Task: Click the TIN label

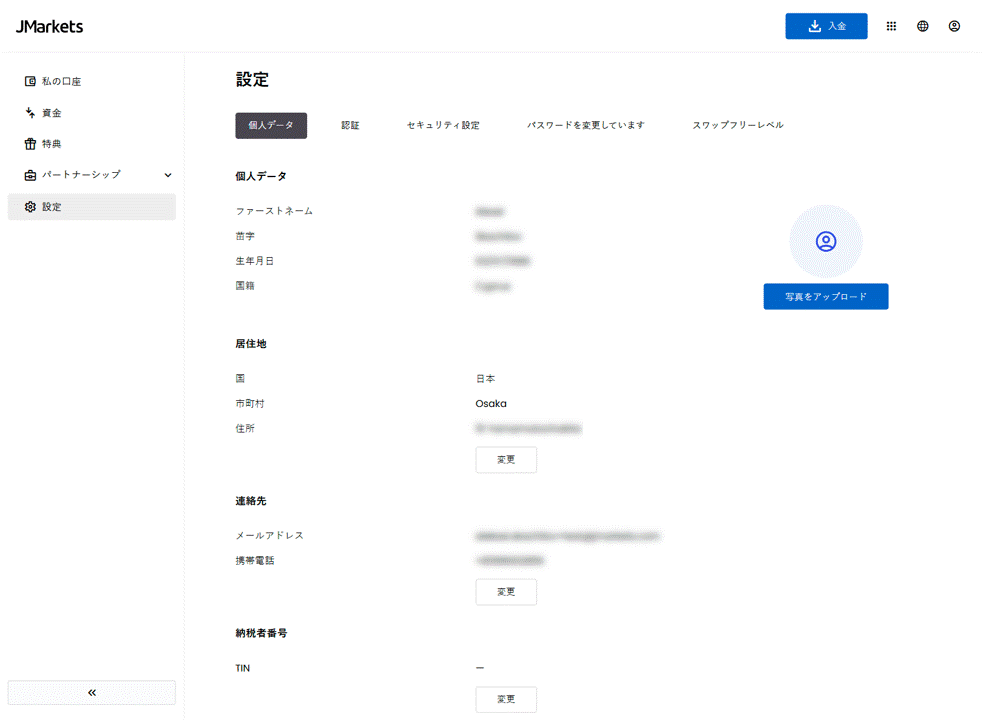Action: click(x=243, y=669)
